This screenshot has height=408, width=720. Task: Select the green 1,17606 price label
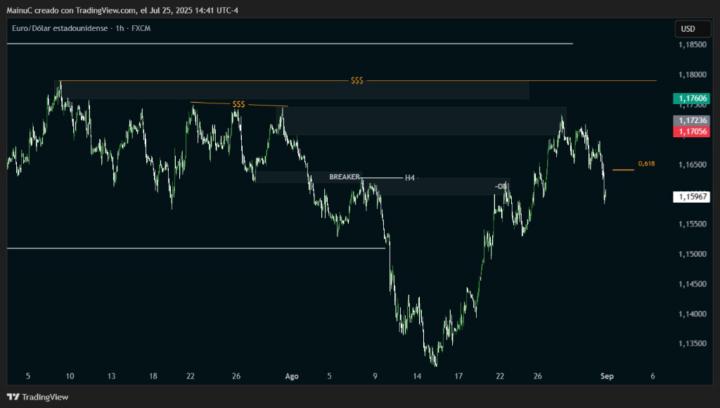(692, 98)
